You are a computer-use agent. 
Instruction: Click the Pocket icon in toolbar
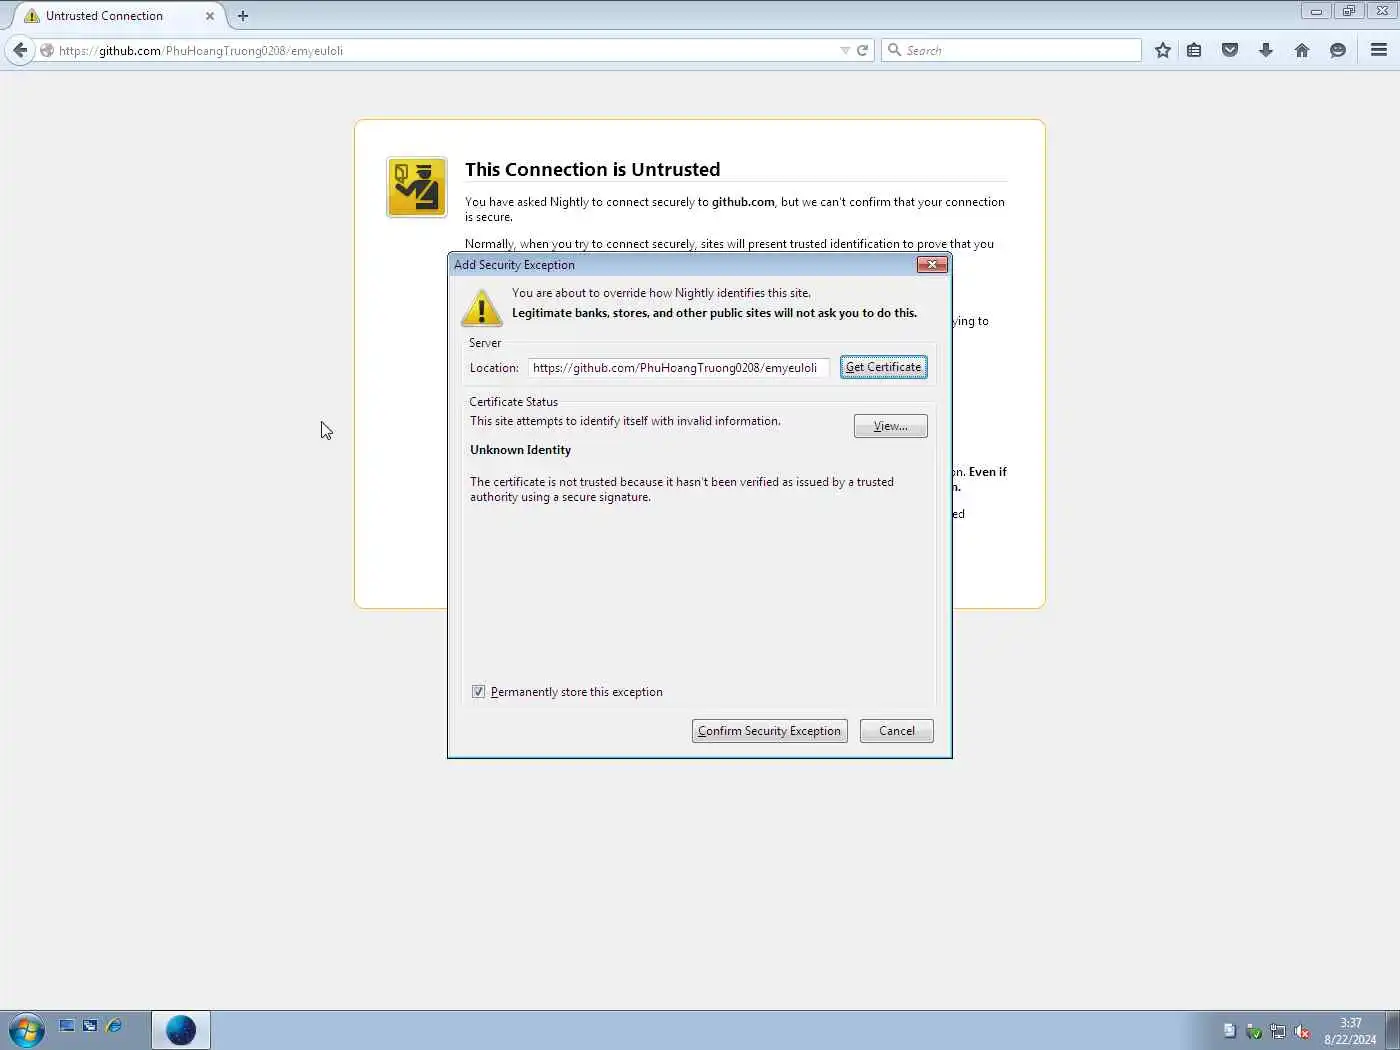point(1230,50)
